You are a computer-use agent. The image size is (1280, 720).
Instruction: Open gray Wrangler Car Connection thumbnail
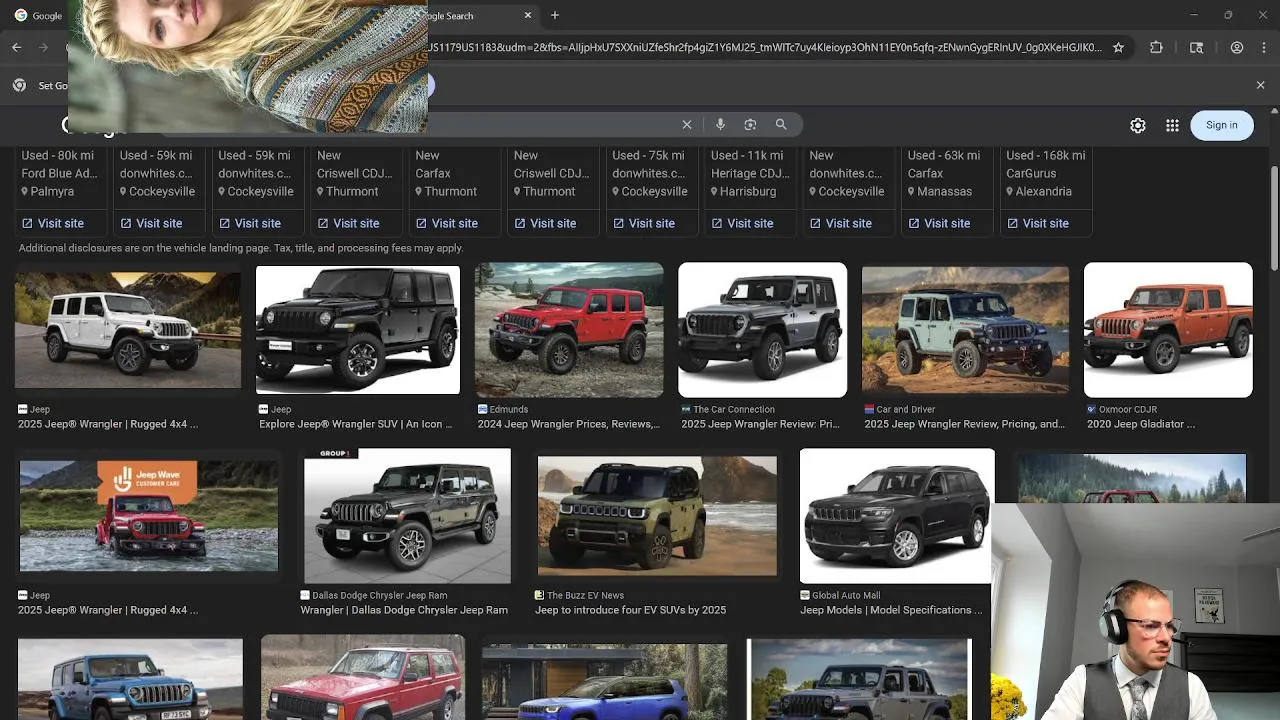coord(762,330)
